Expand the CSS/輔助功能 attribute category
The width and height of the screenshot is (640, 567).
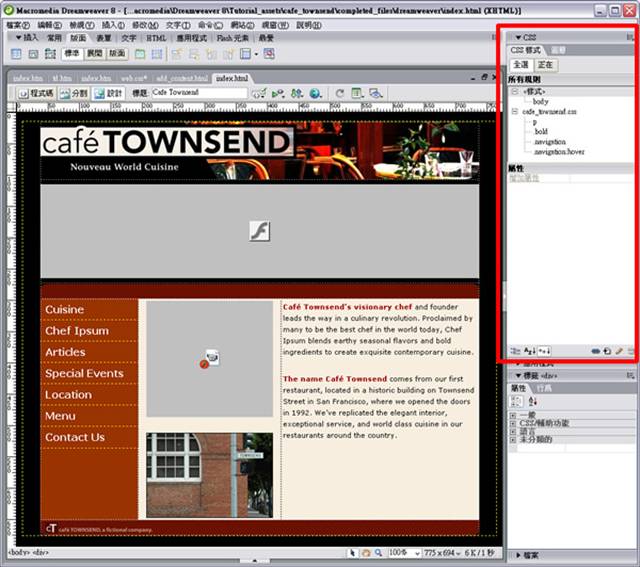pos(513,422)
